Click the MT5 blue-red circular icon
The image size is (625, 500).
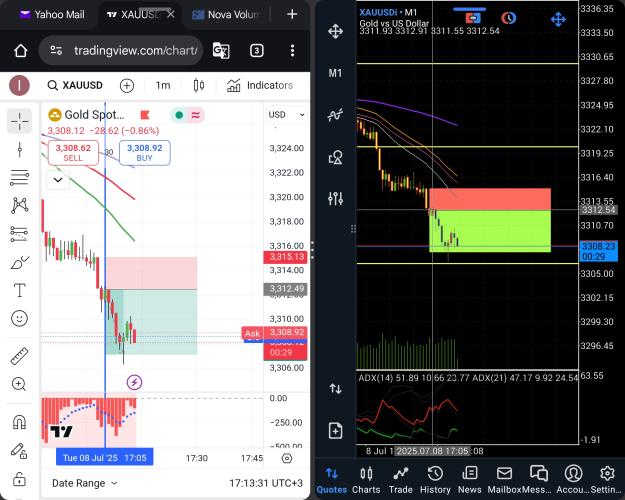(508, 18)
